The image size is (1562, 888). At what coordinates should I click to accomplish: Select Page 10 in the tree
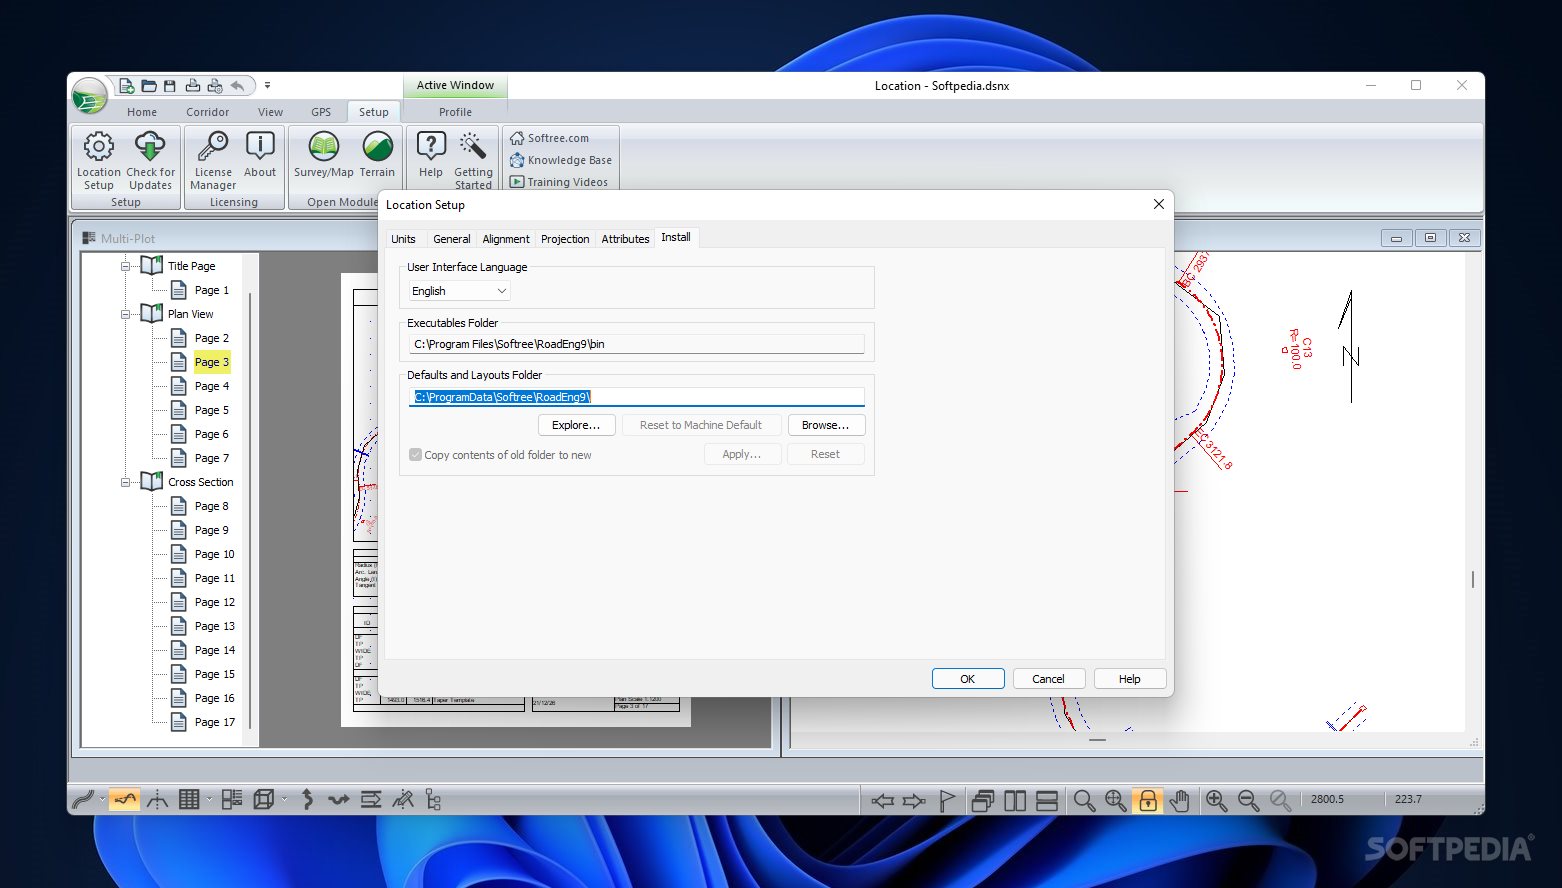214,554
